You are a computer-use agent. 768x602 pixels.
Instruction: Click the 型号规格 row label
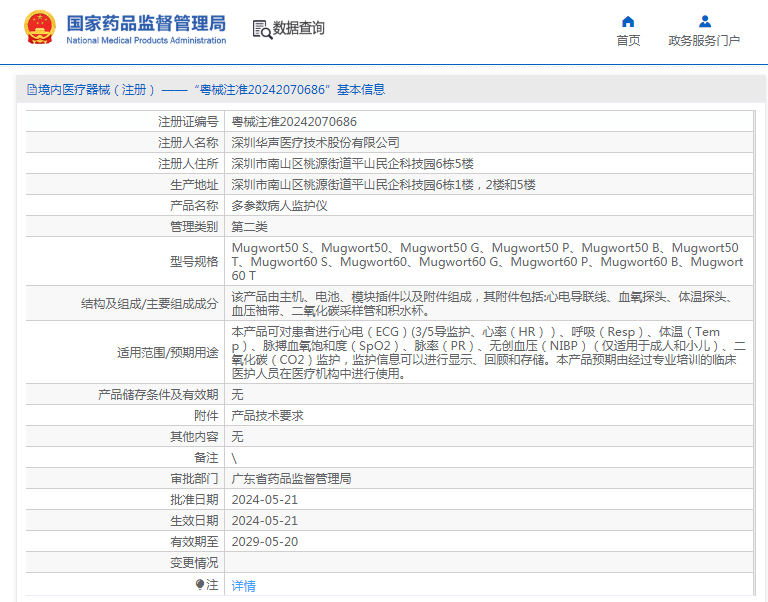click(x=194, y=262)
